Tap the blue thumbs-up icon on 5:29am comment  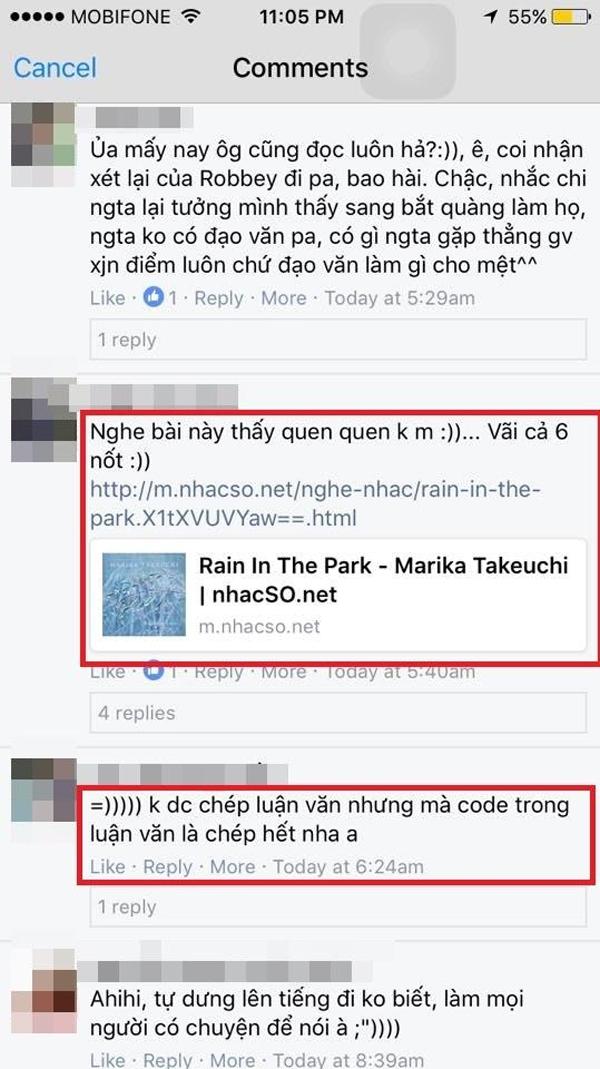click(153, 298)
